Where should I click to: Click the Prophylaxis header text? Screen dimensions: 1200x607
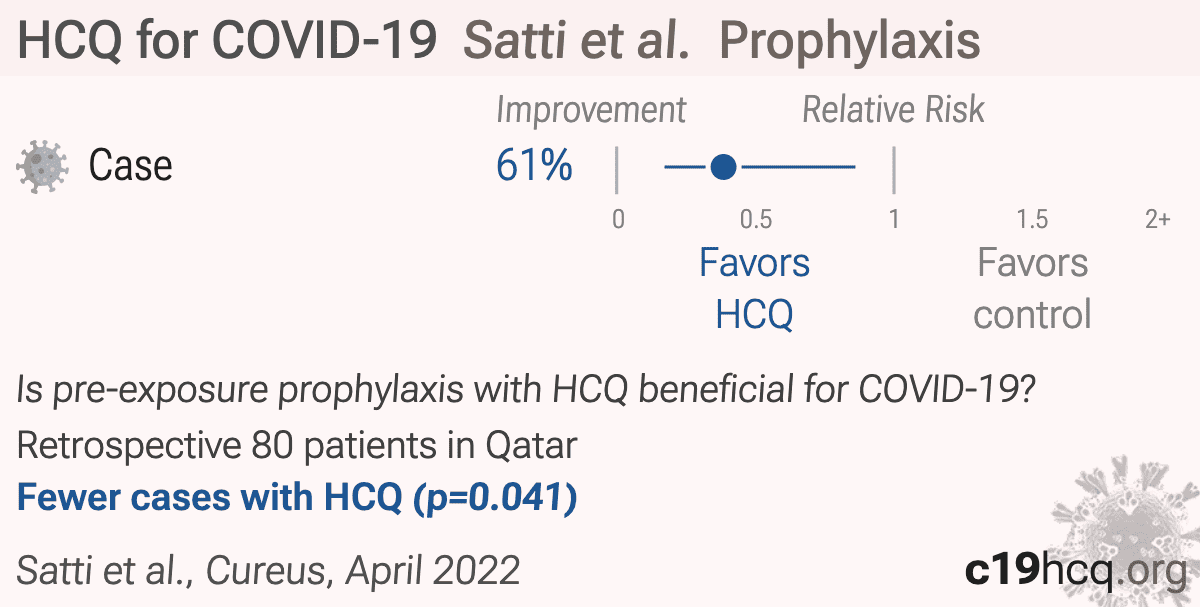click(850, 41)
